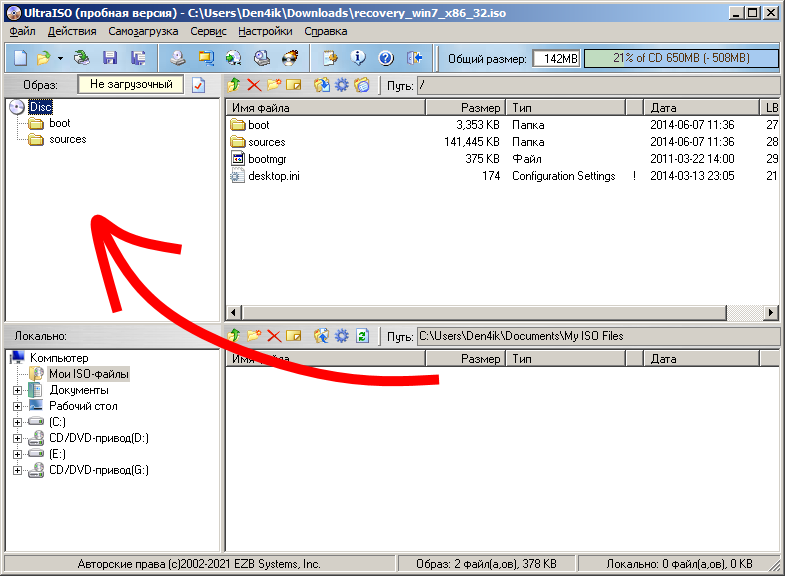The image size is (785, 576).
Task: Click gear Properties icon in image pane toolbar
Action: [341, 85]
